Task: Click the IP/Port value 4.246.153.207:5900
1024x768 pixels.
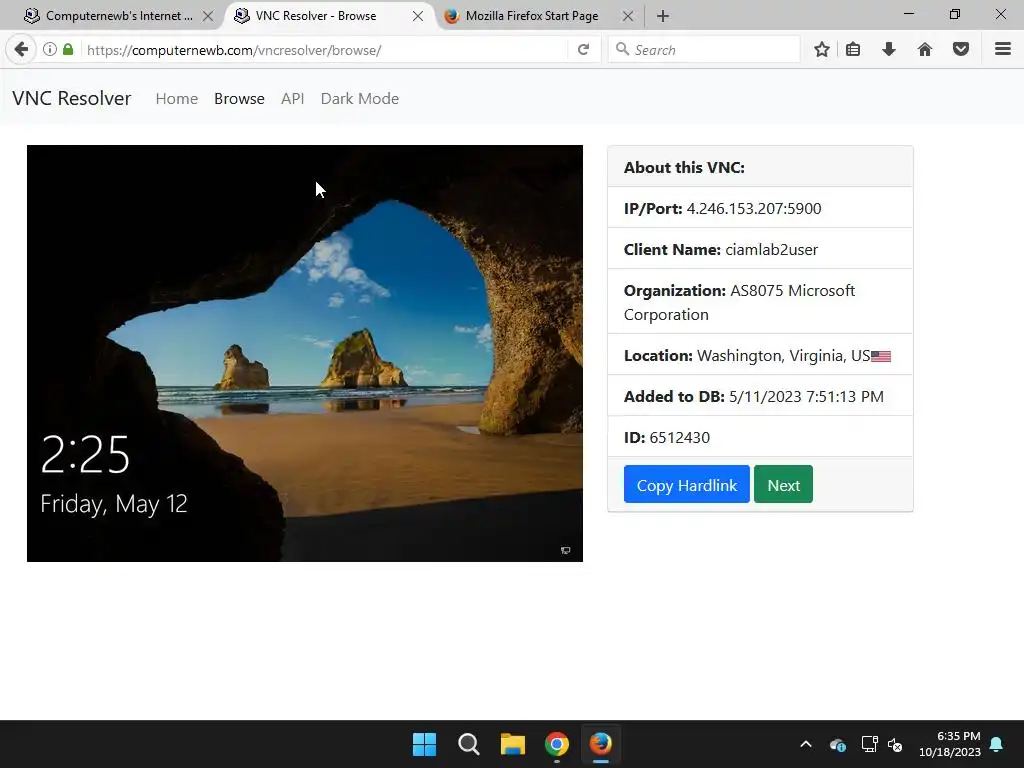Action: 754,208
